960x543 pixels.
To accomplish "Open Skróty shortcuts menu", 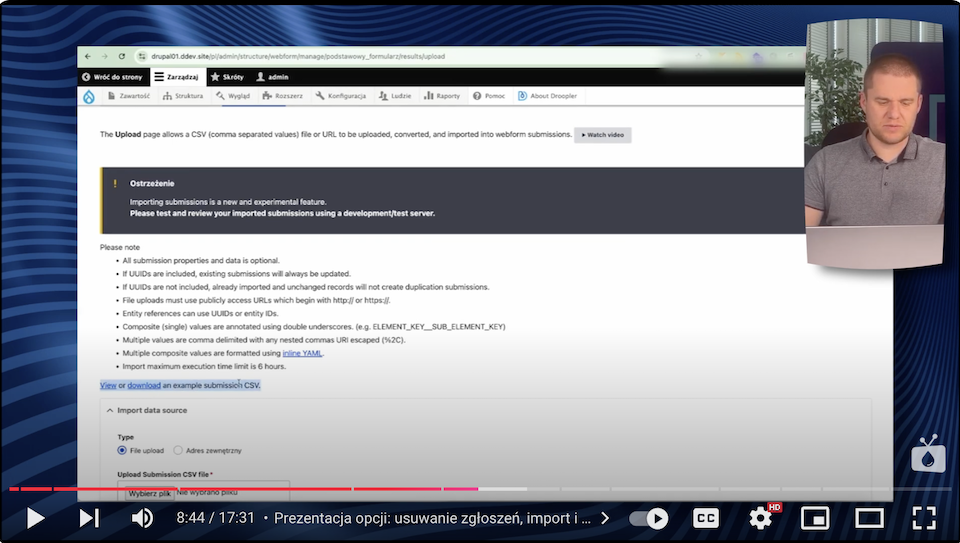I will pyautogui.click(x=227, y=77).
